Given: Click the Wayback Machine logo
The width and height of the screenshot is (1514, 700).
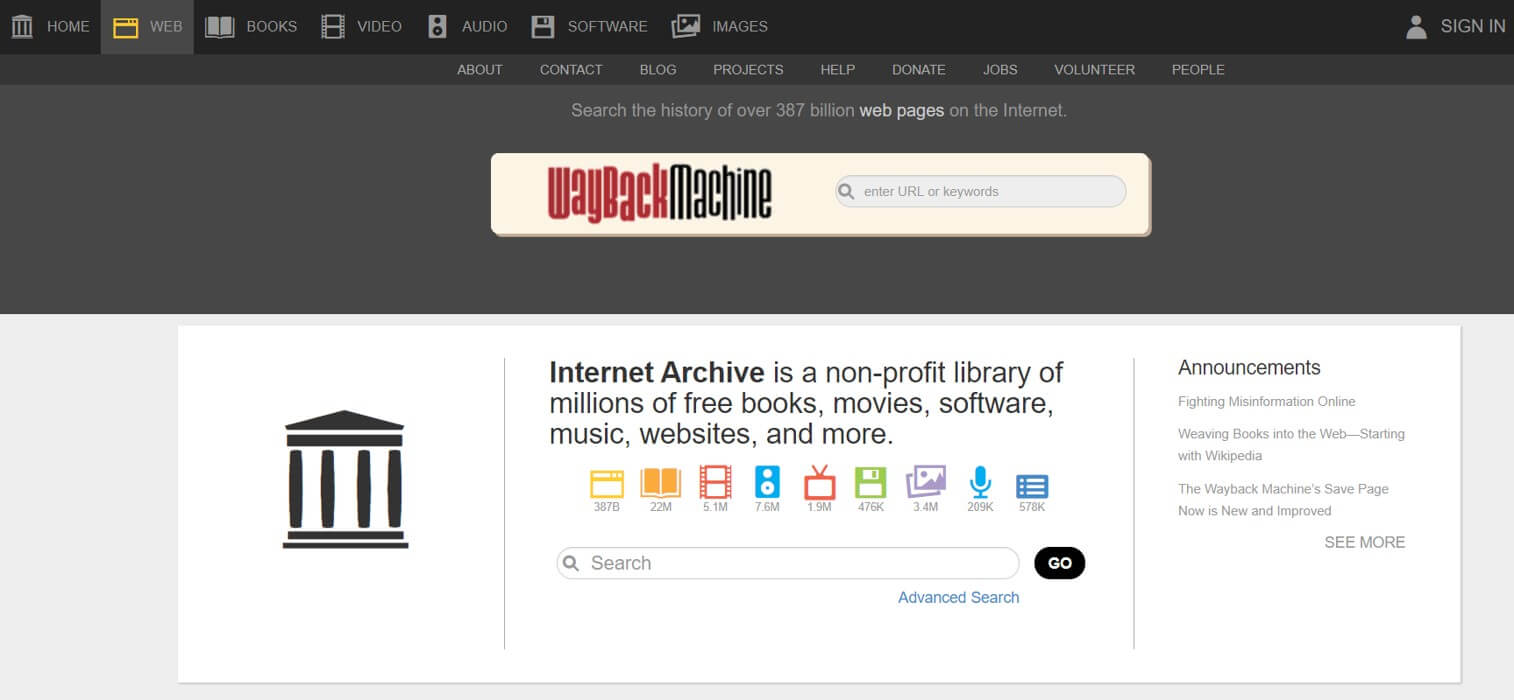Looking at the screenshot, I should [660, 192].
